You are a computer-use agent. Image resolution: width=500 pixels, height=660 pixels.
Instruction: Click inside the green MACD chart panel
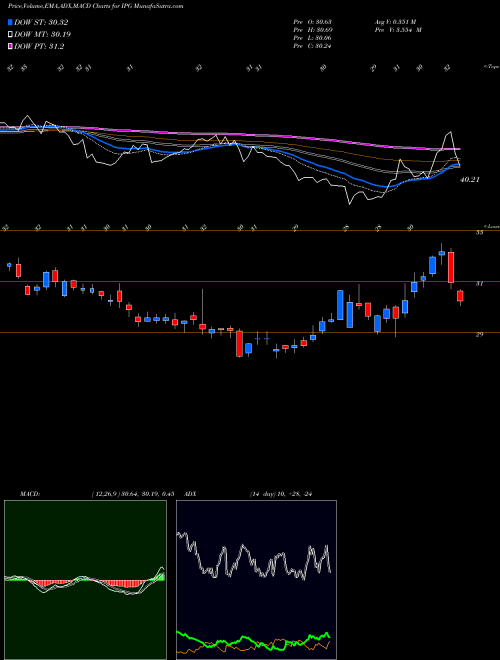click(x=85, y=580)
